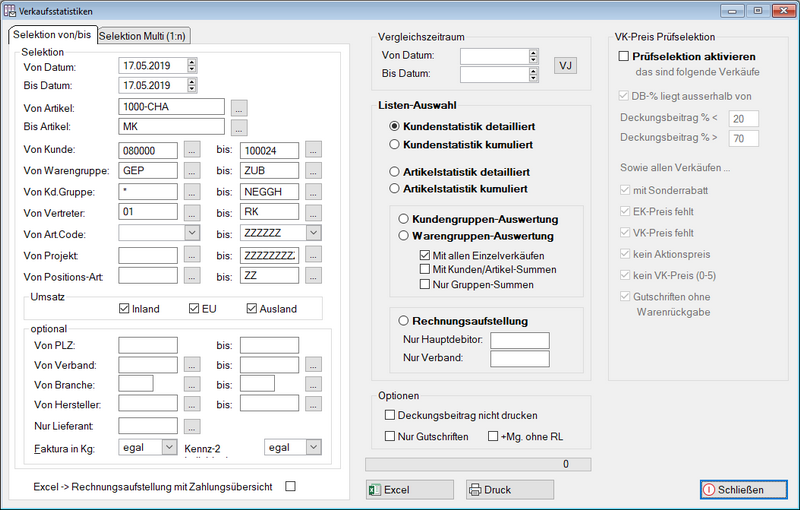Viewport: 800px width, 510px height.
Task: Click the progress bar showing 0
Action: 470,464
